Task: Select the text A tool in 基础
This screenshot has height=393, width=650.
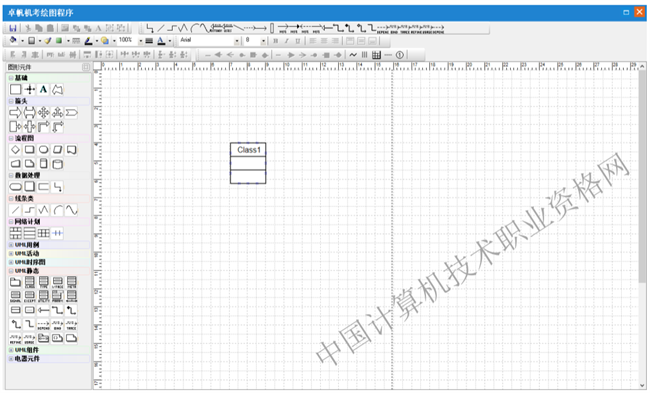Action: coord(43,89)
